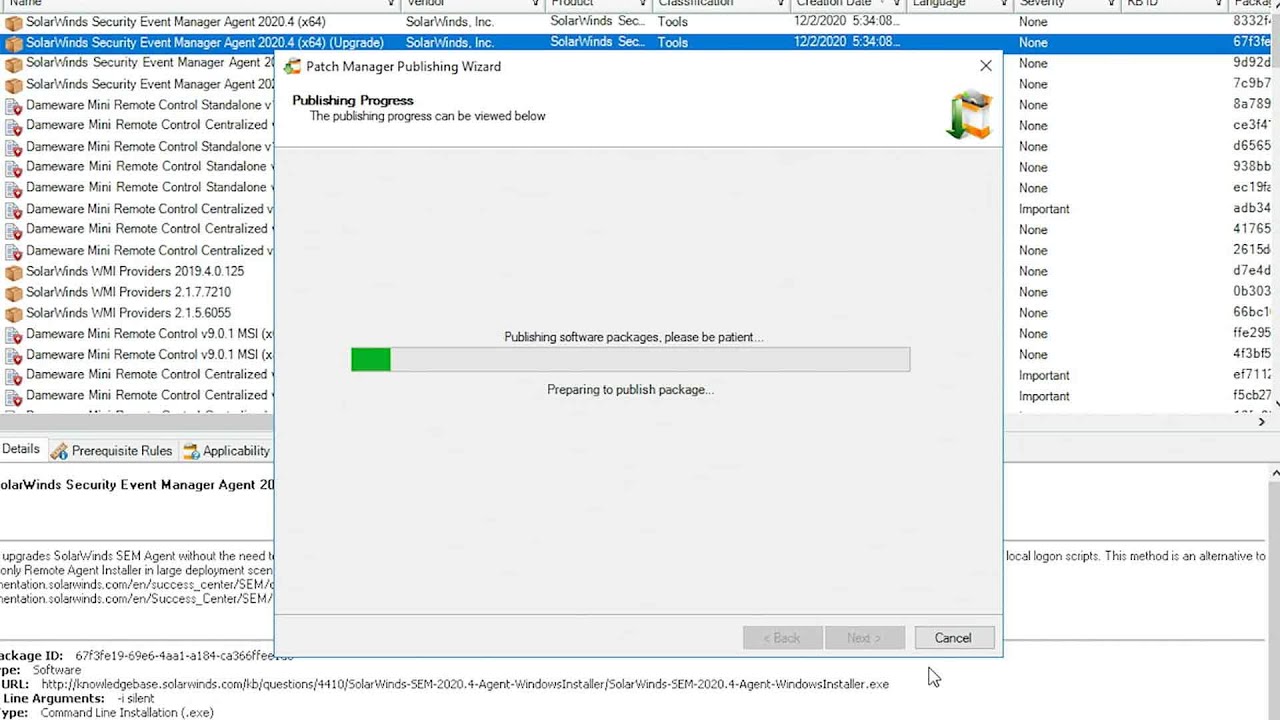The image size is (1280, 720).
Task: Cancel the publishing wizard
Action: tap(953, 638)
